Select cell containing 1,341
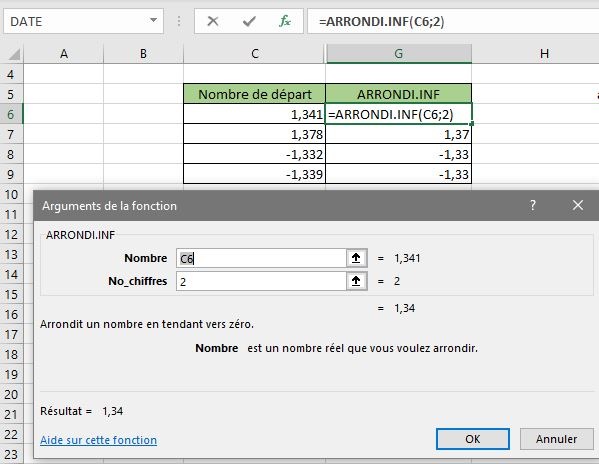 [x=254, y=114]
